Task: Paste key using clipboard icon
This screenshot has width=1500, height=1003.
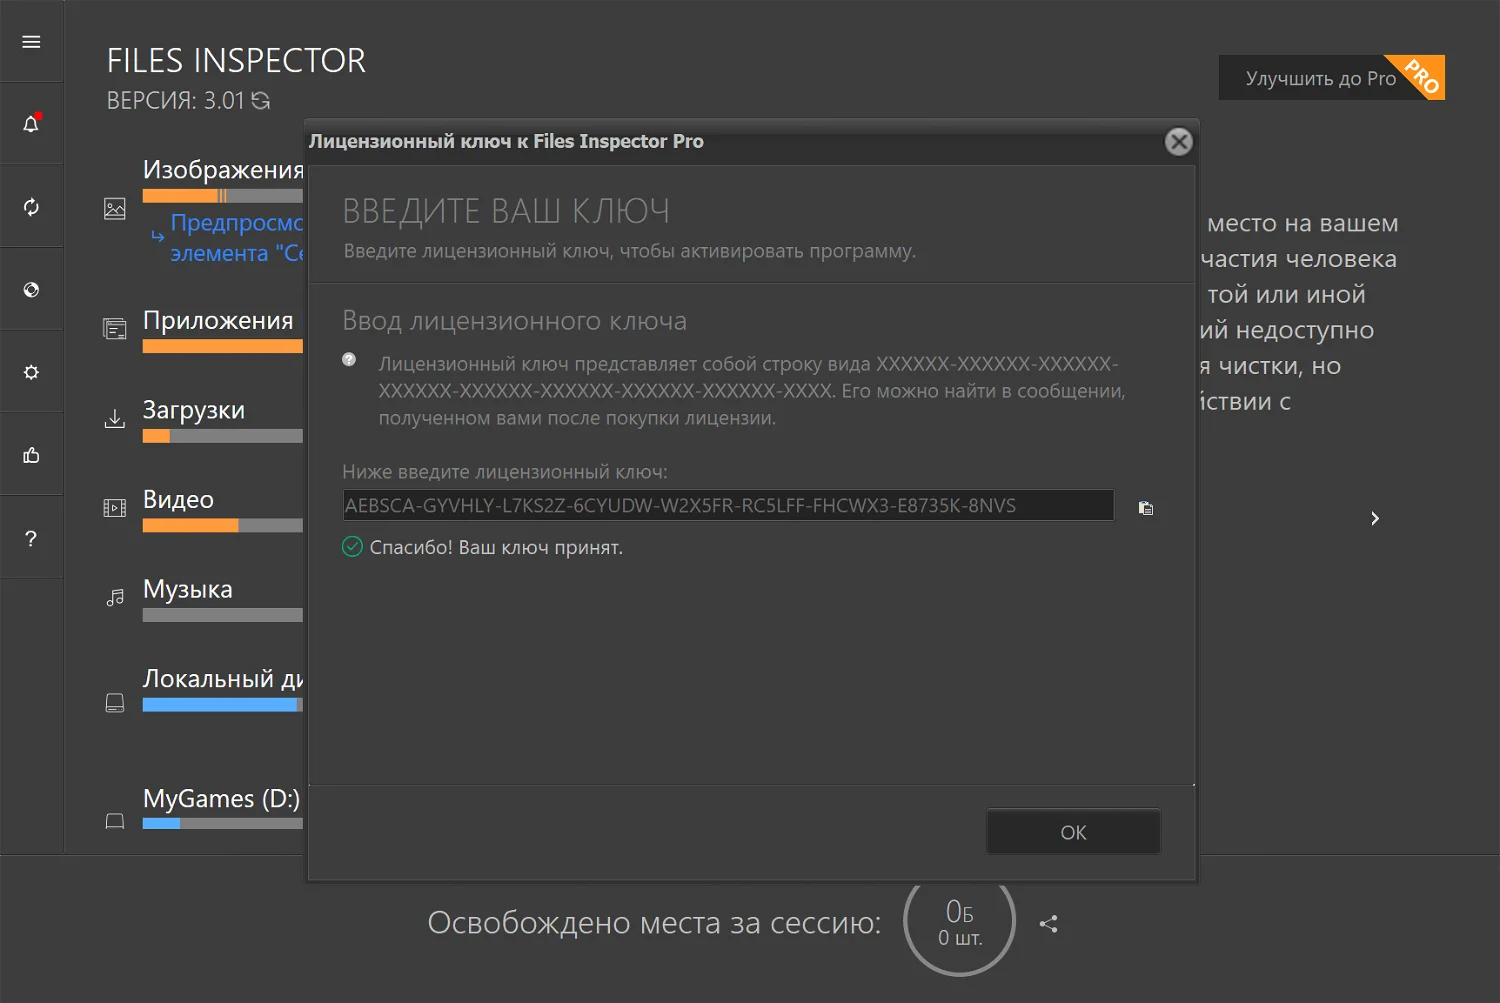Action: [x=1146, y=508]
